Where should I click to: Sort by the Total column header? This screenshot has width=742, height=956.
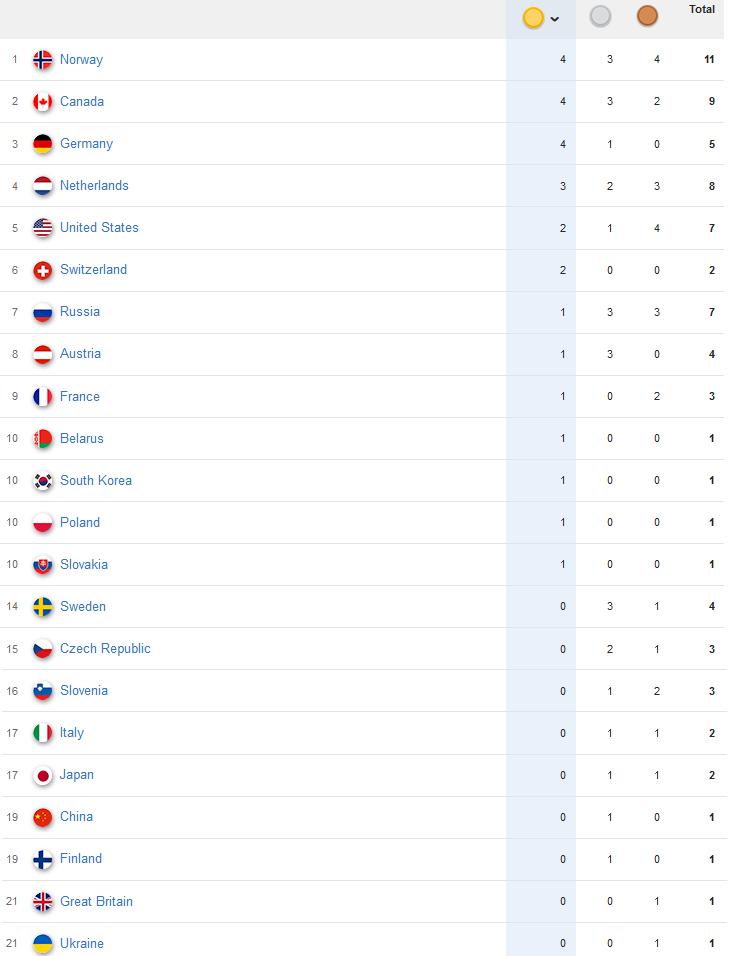click(702, 9)
